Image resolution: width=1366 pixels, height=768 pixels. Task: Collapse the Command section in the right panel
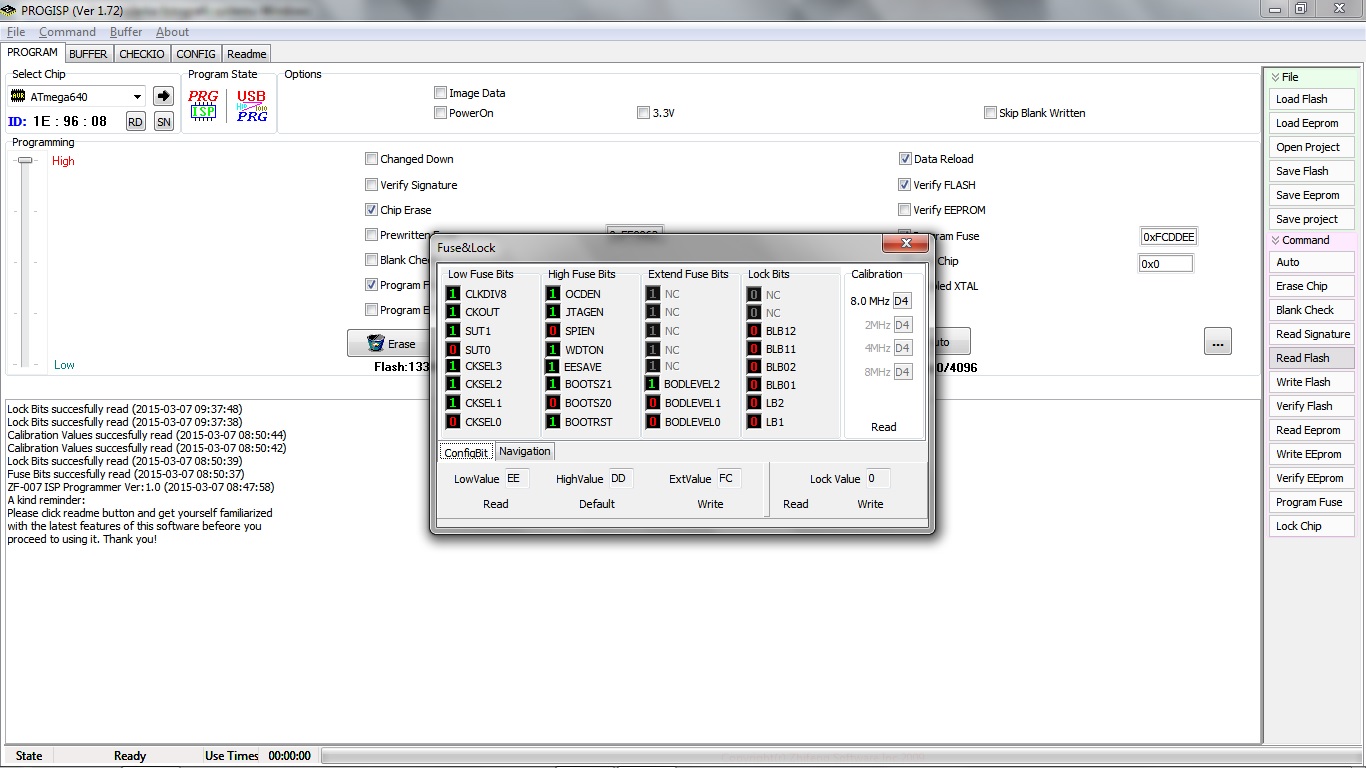[1275, 240]
